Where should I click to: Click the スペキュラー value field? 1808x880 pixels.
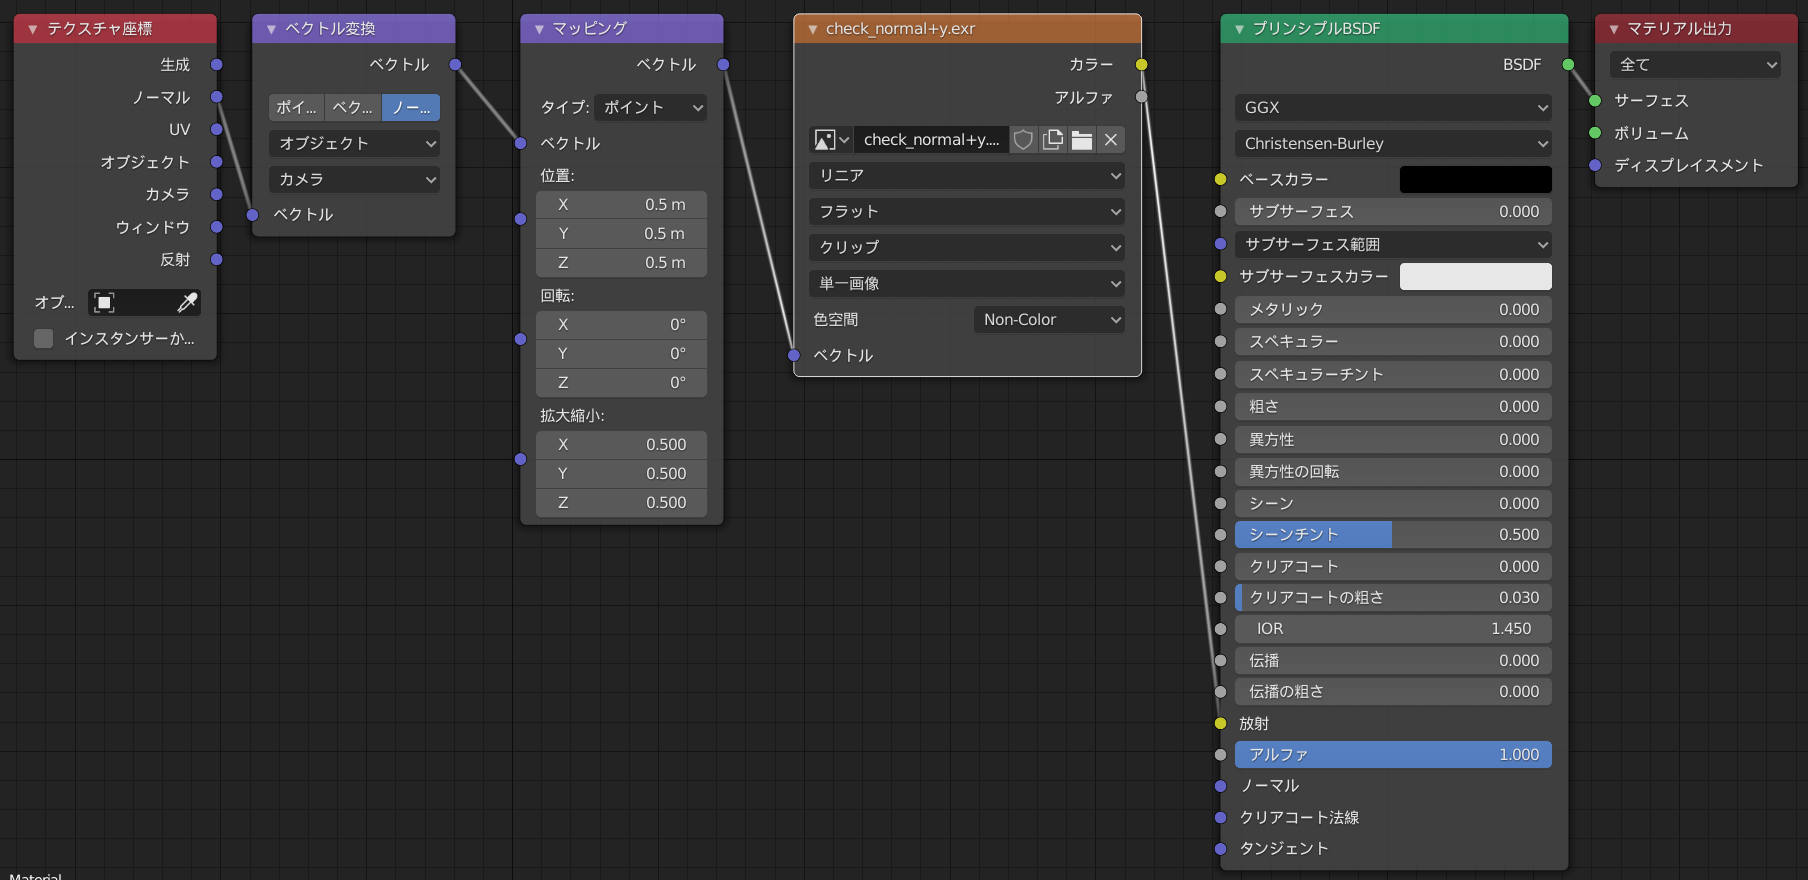click(1393, 341)
